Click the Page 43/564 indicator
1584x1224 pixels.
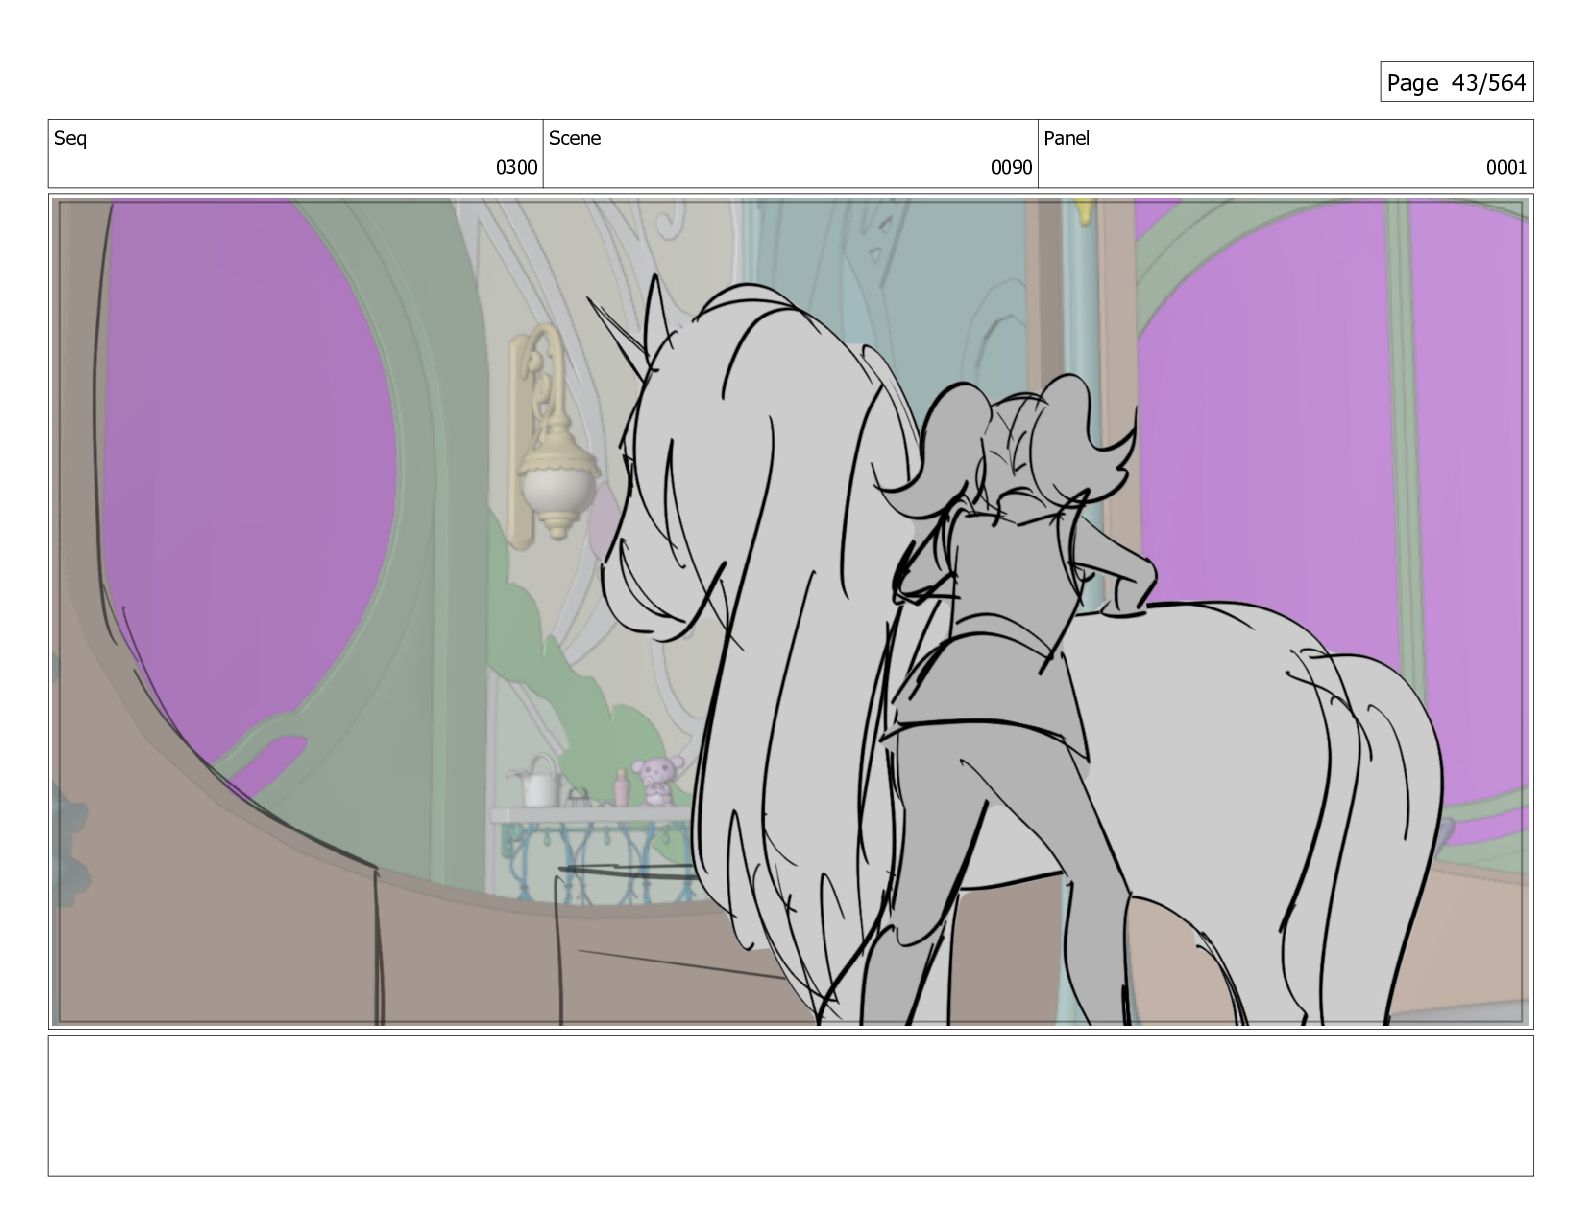click(1456, 82)
